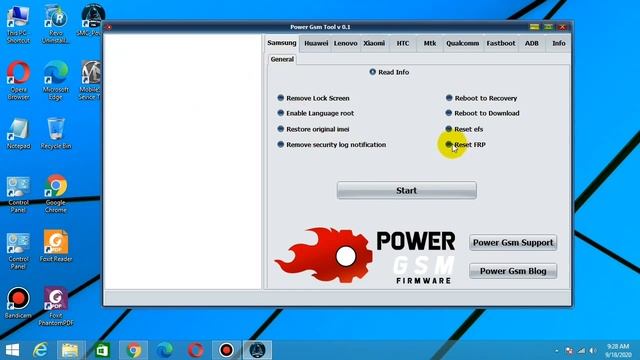Switch to the ADB tab
640x360 pixels.
pos(531,43)
